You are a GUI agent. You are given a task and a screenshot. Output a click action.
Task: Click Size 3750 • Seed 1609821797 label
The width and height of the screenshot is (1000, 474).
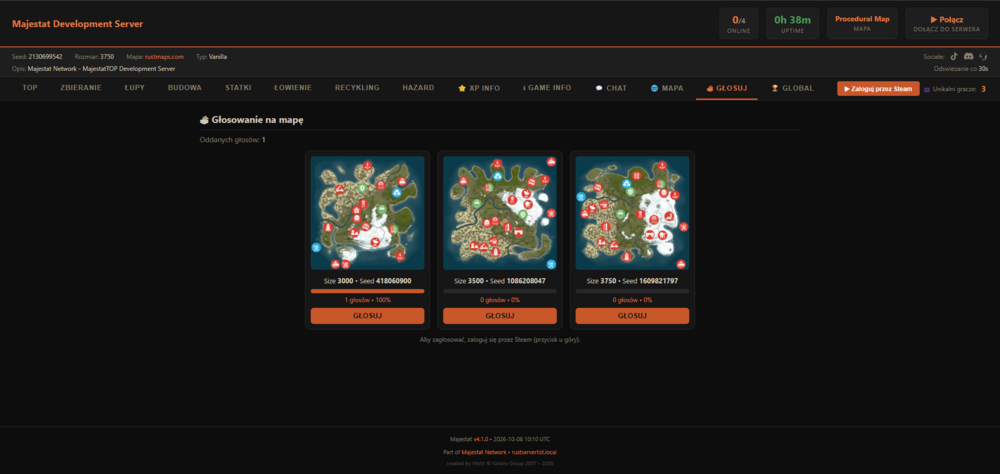coord(632,281)
